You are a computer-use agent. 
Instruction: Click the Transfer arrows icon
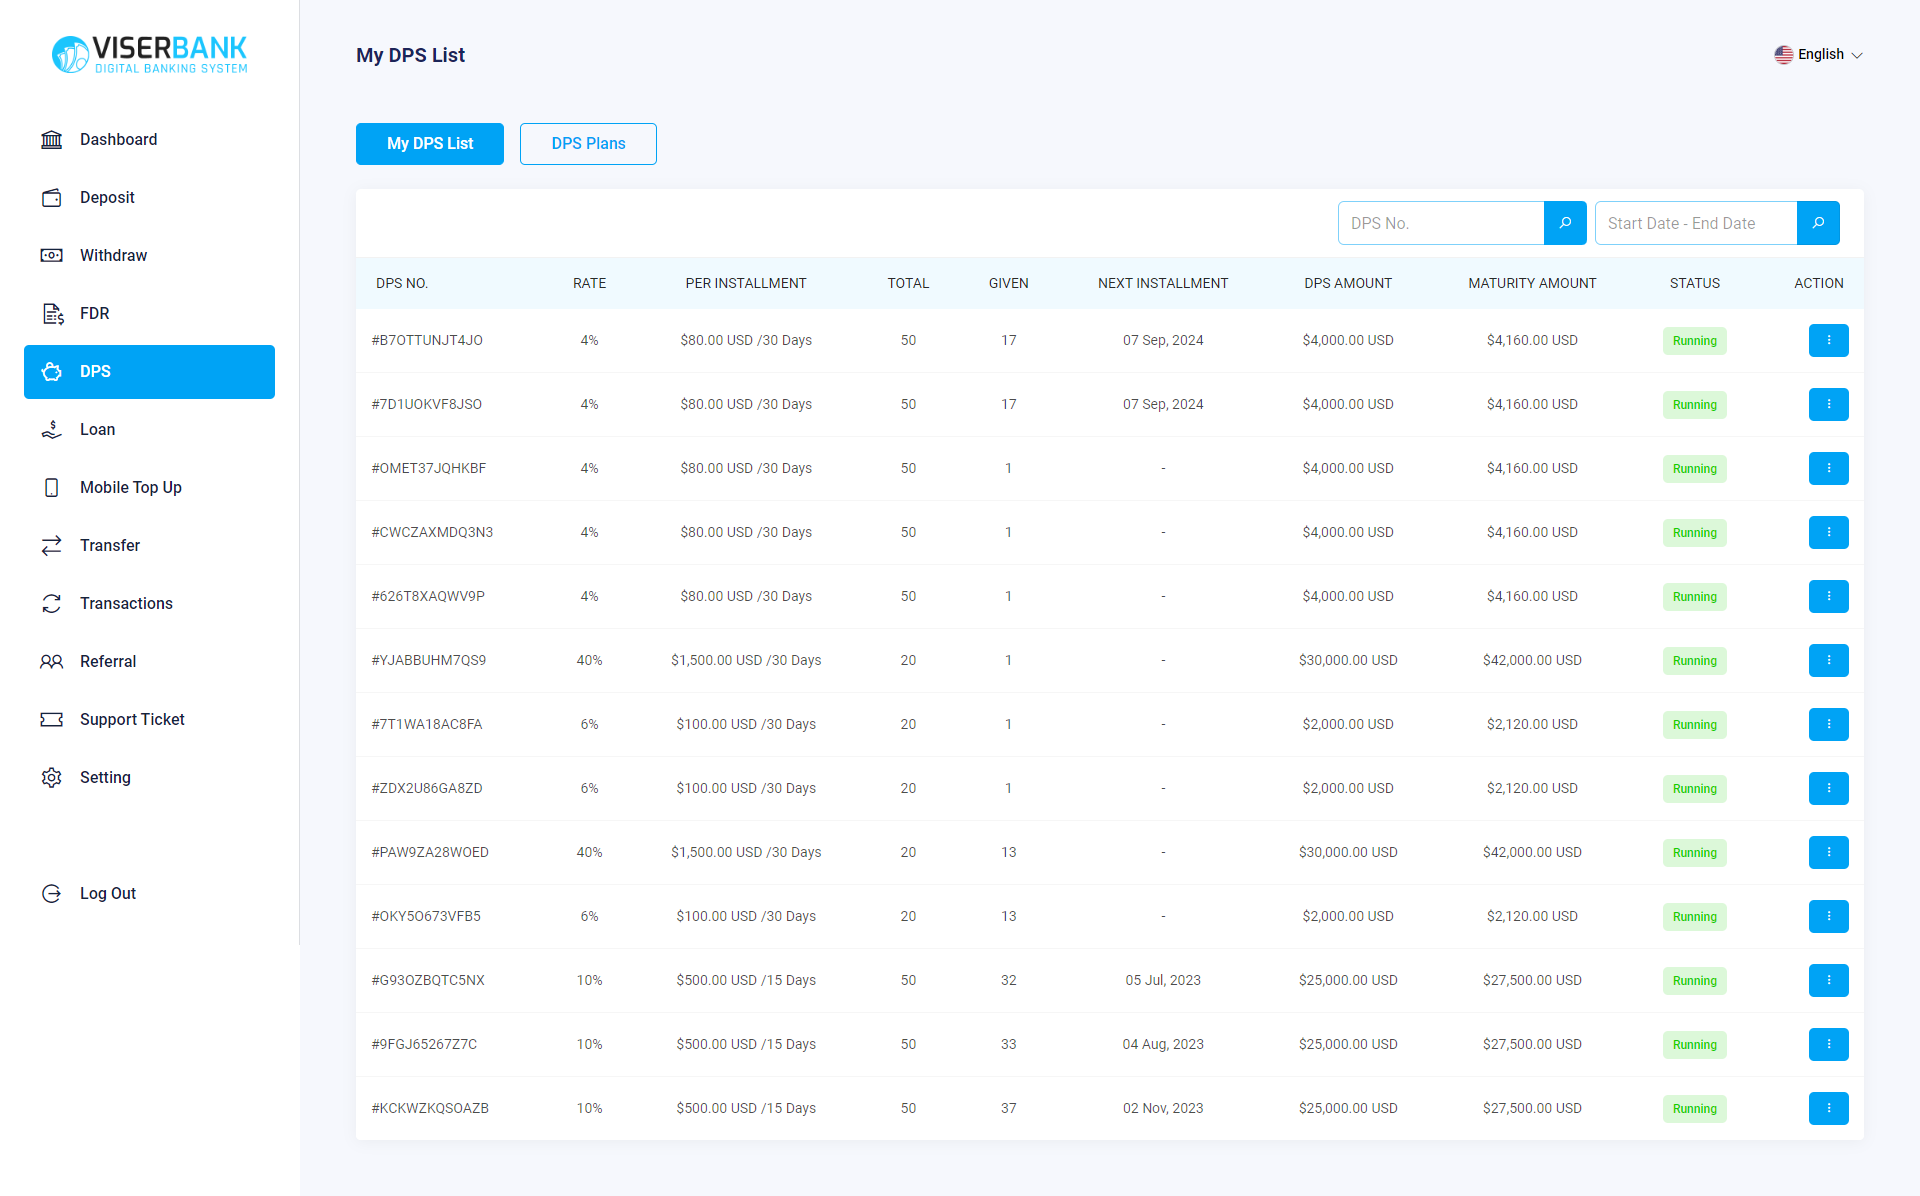click(52, 546)
